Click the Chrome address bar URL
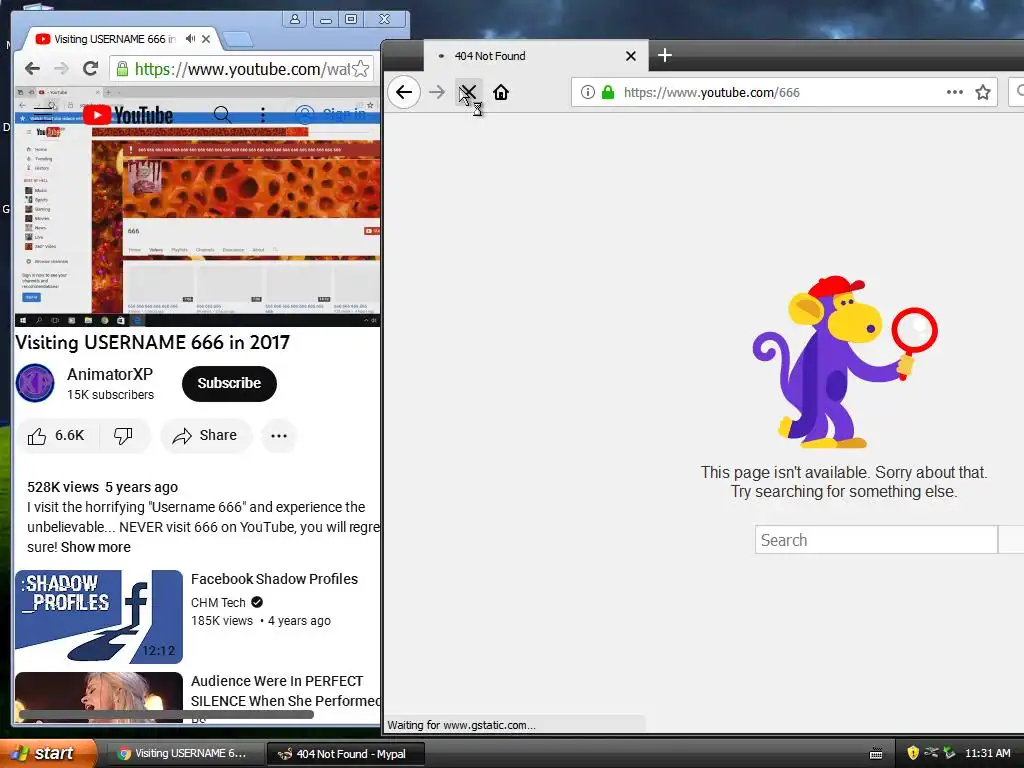This screenshot has height=768, width=1024. 243,69
